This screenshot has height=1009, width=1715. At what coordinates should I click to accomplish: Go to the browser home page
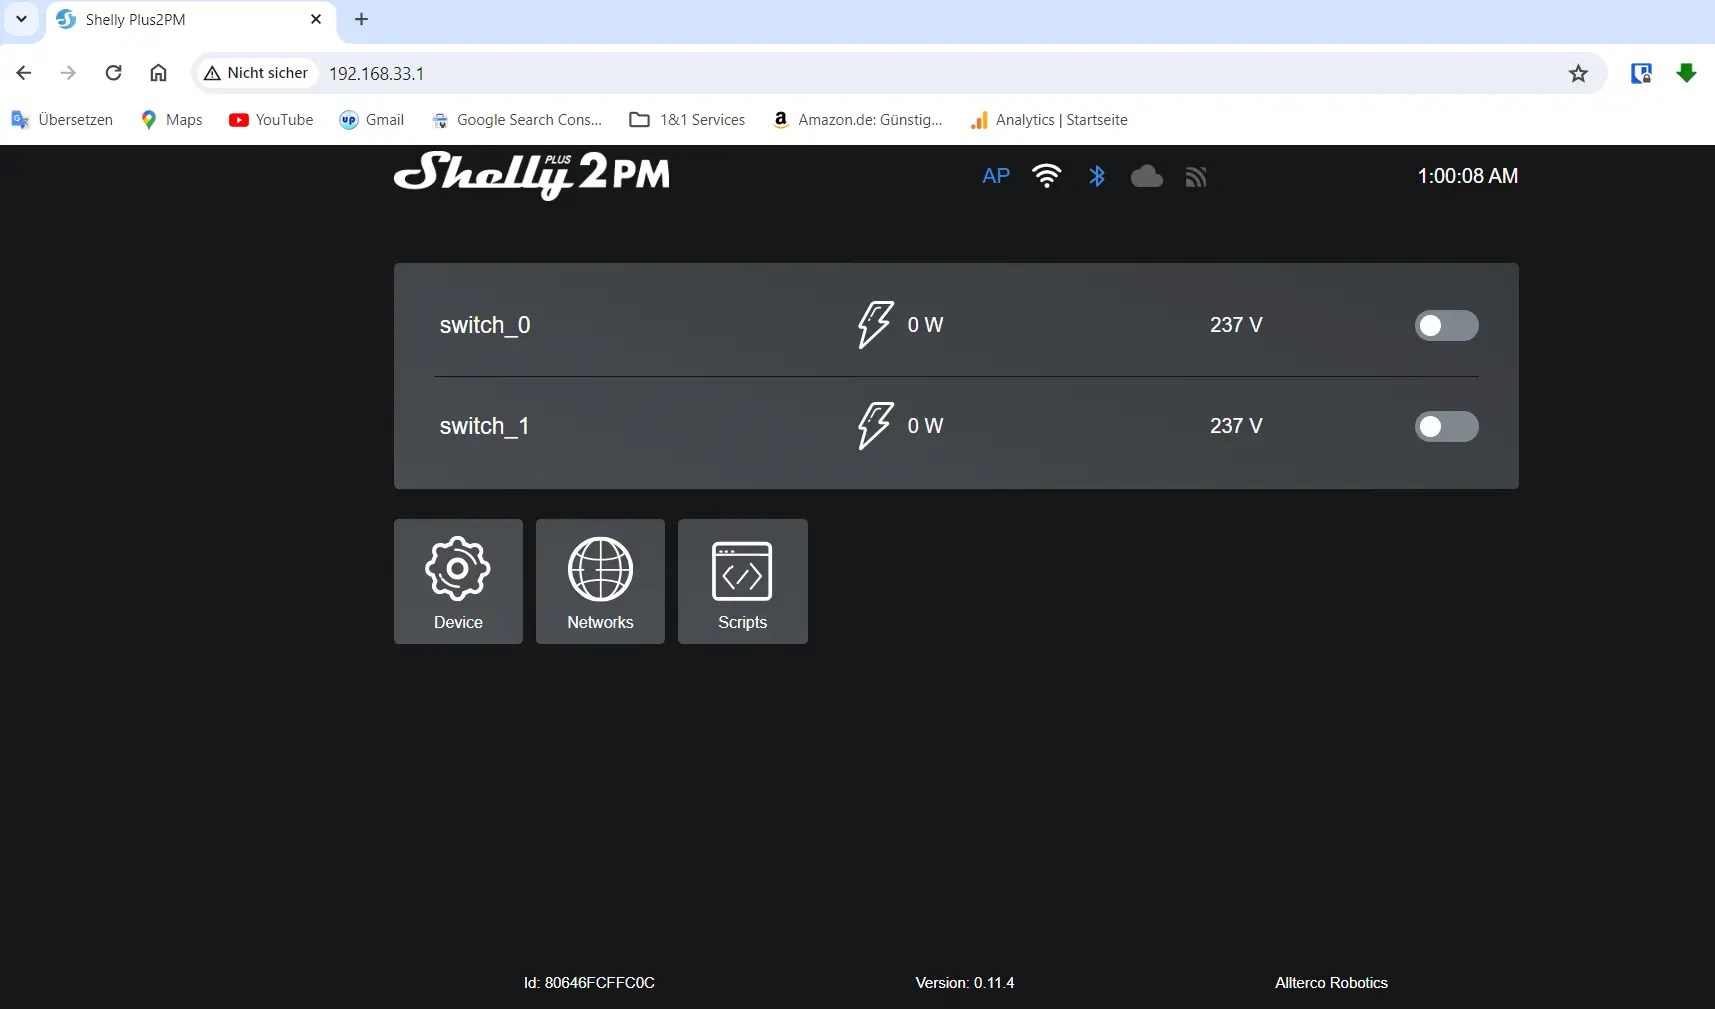click(158, 73)
